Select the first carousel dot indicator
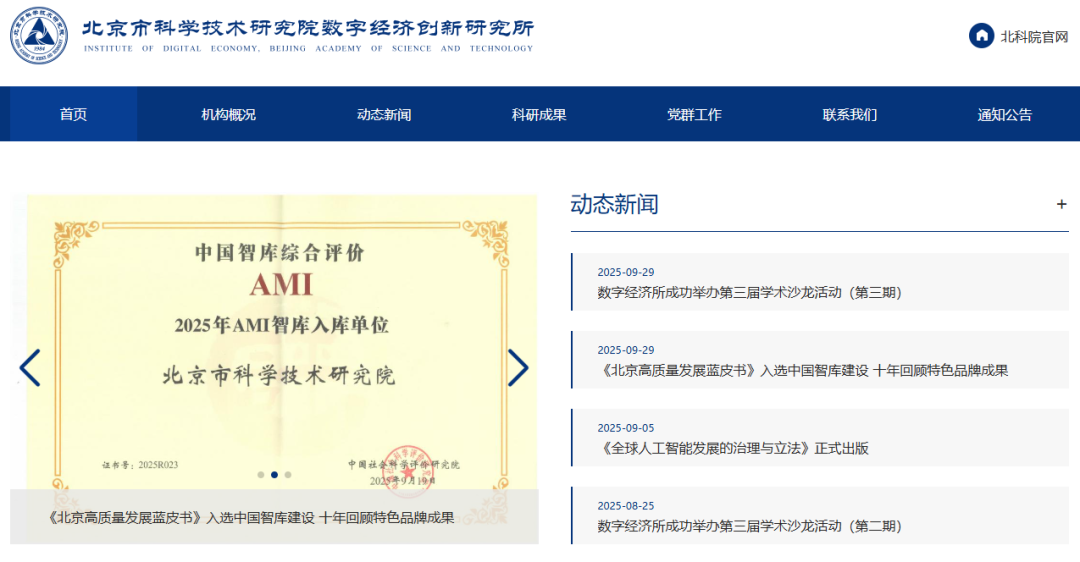 tap(260, 475)
